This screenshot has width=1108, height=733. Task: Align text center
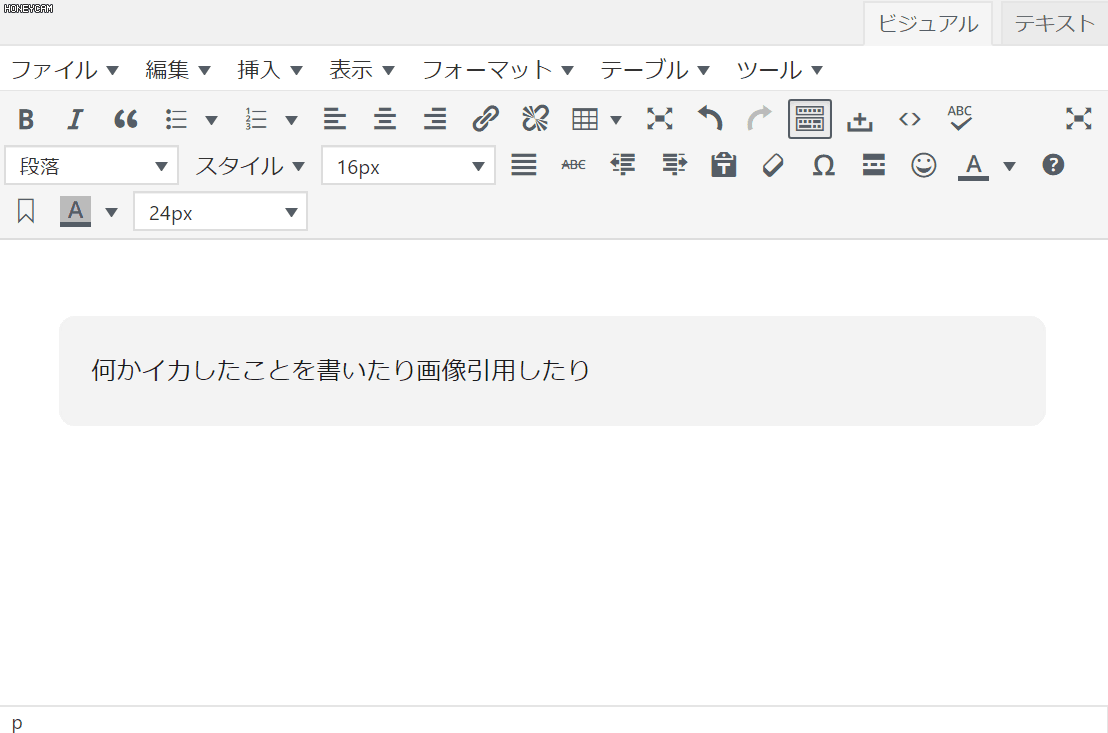coord(384,119)
